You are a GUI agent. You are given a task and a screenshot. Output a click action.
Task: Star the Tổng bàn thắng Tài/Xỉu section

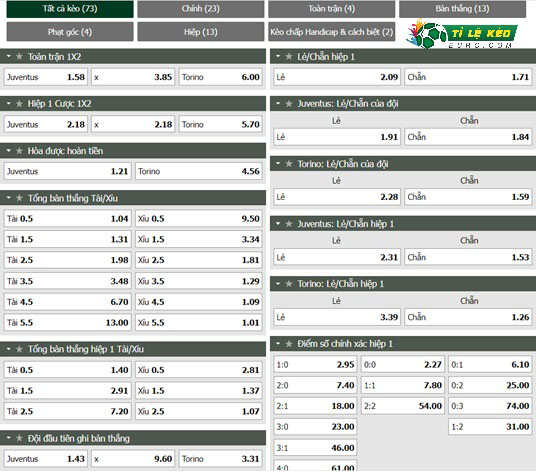(x=19, y=198)
